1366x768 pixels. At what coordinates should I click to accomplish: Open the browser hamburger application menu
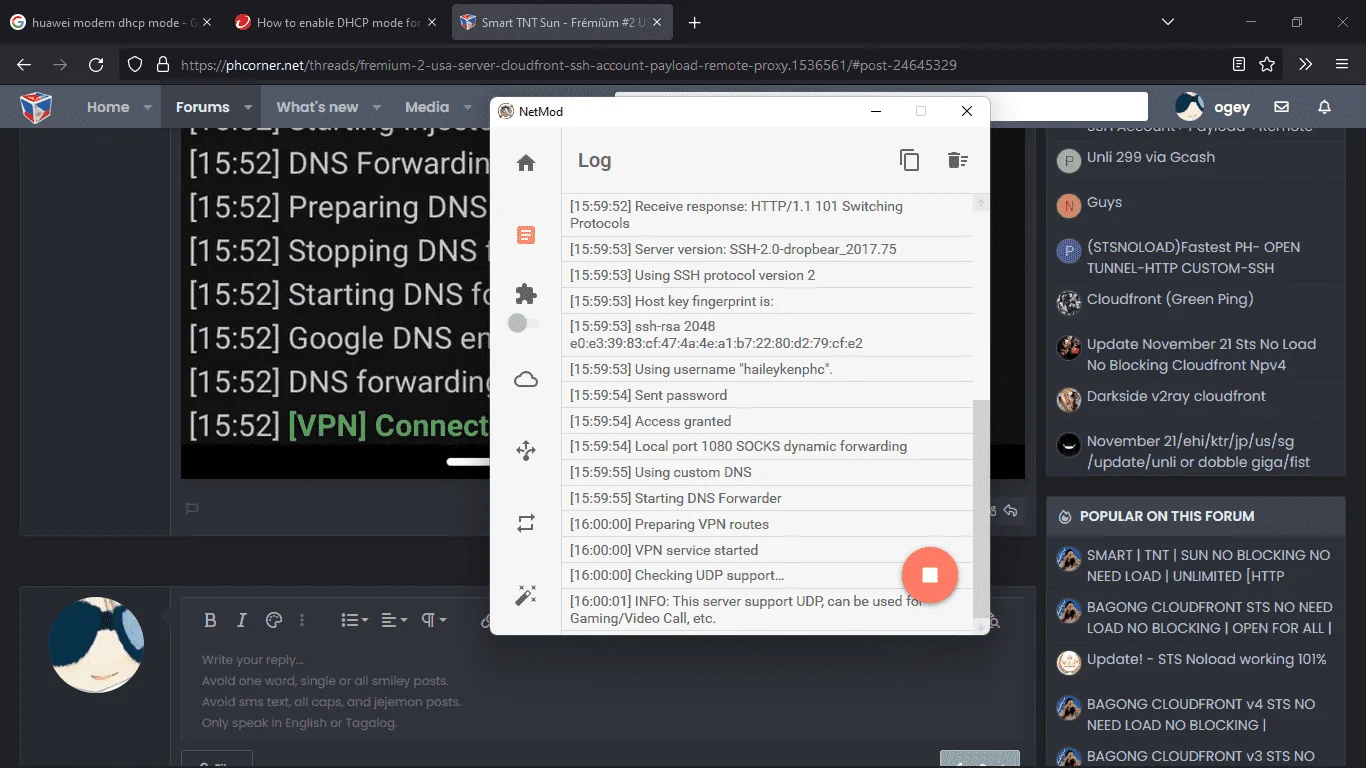(x=1342, y=64)
